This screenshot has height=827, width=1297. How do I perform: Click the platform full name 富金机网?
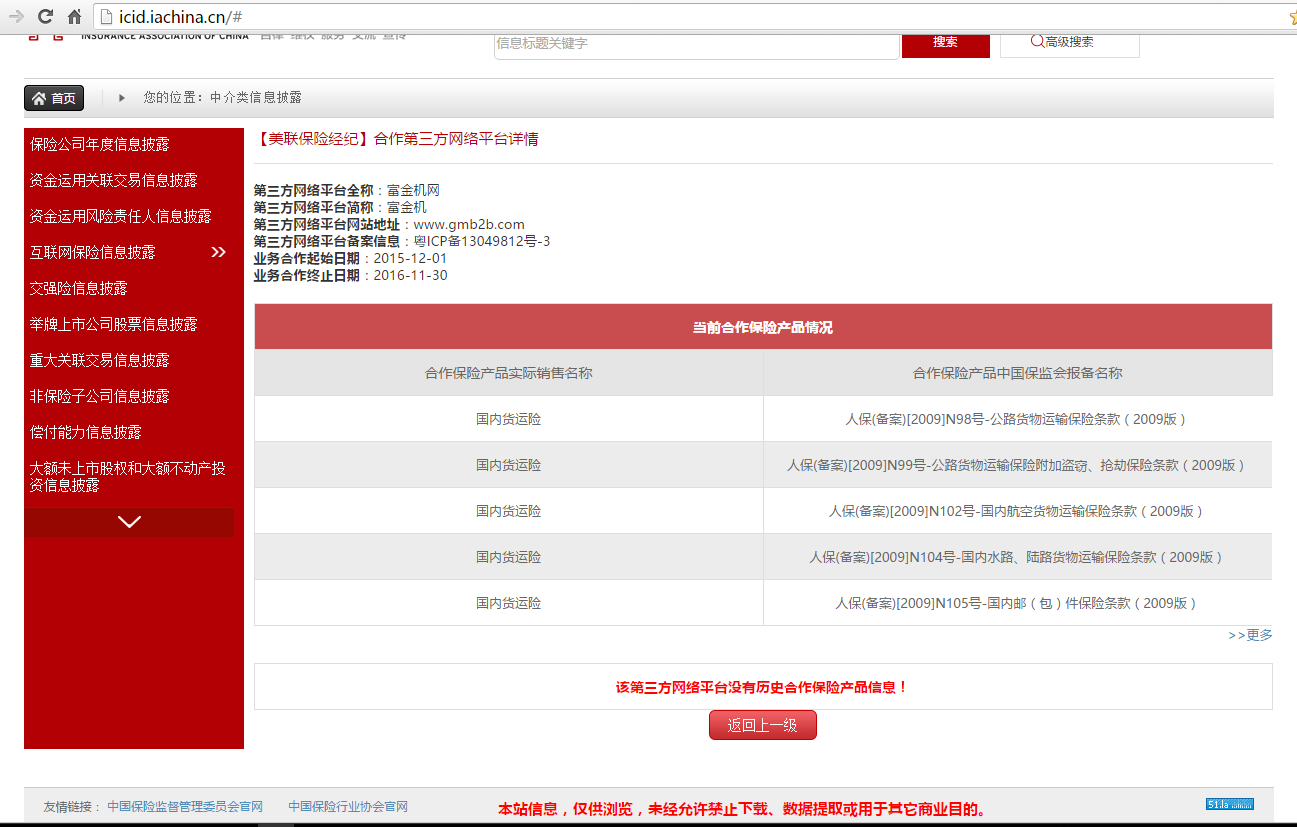(x=413, y=190)
